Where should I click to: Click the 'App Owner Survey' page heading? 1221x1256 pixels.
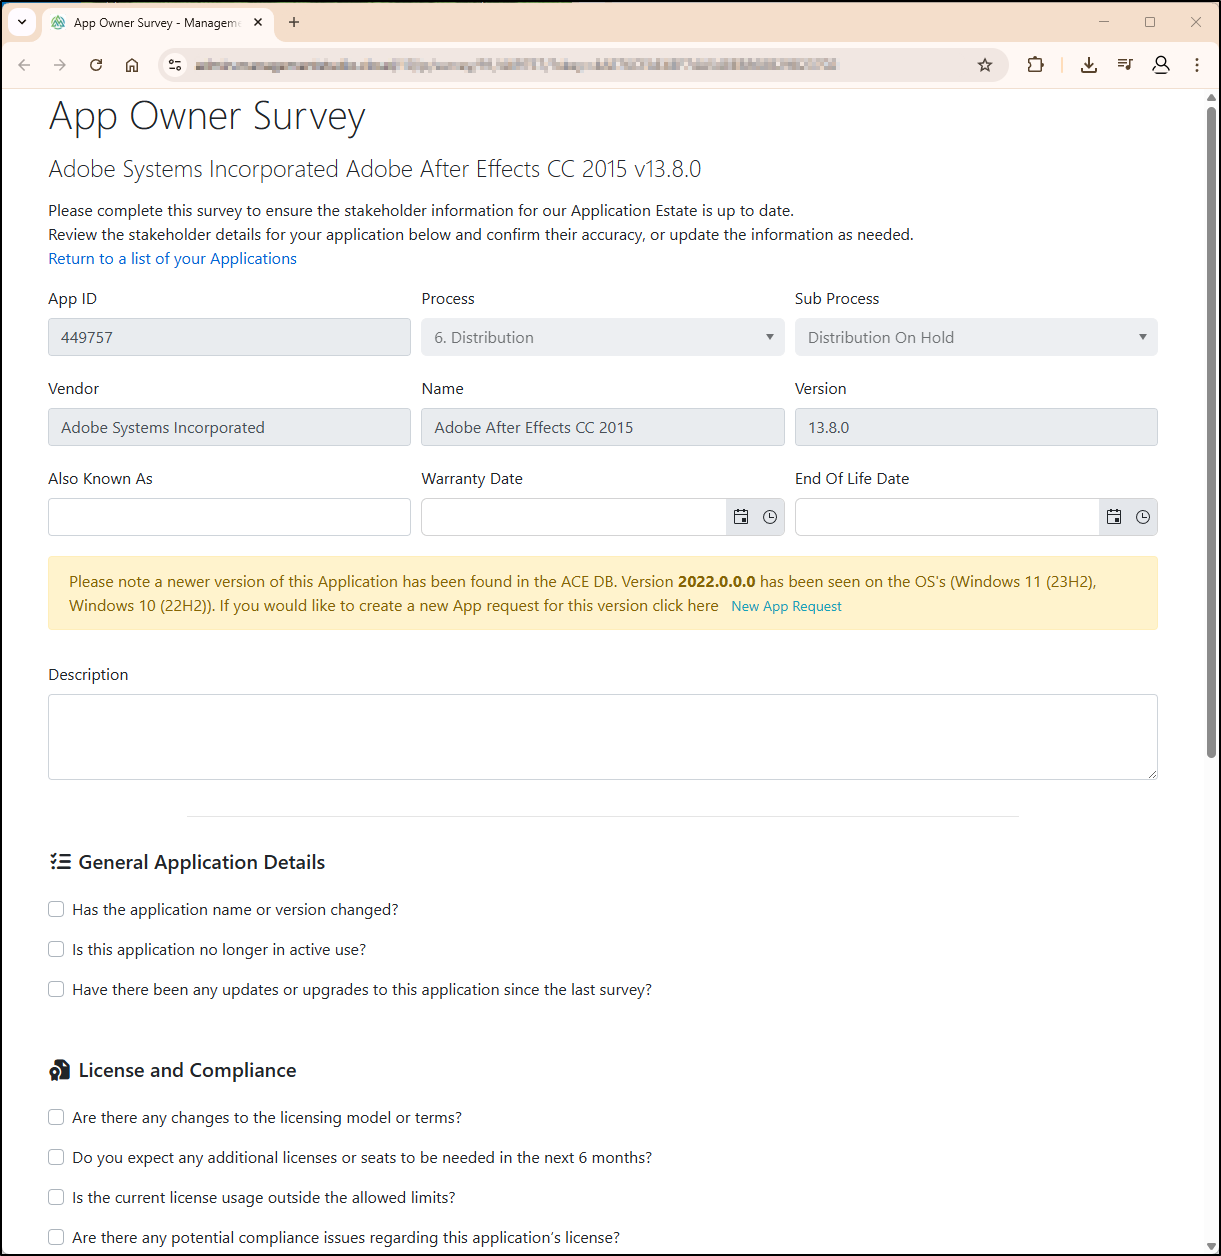click(x=207, y=116)
